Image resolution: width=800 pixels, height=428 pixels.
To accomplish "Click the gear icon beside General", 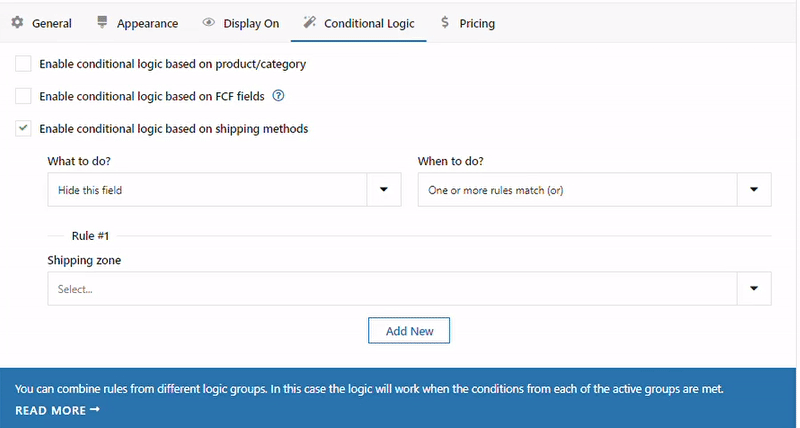I will (x=17, y=22).
